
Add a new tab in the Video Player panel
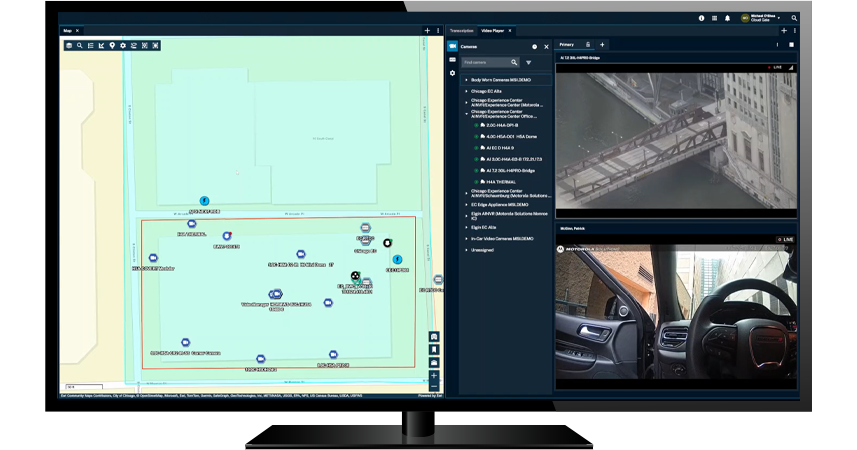(x=784, y=31)
